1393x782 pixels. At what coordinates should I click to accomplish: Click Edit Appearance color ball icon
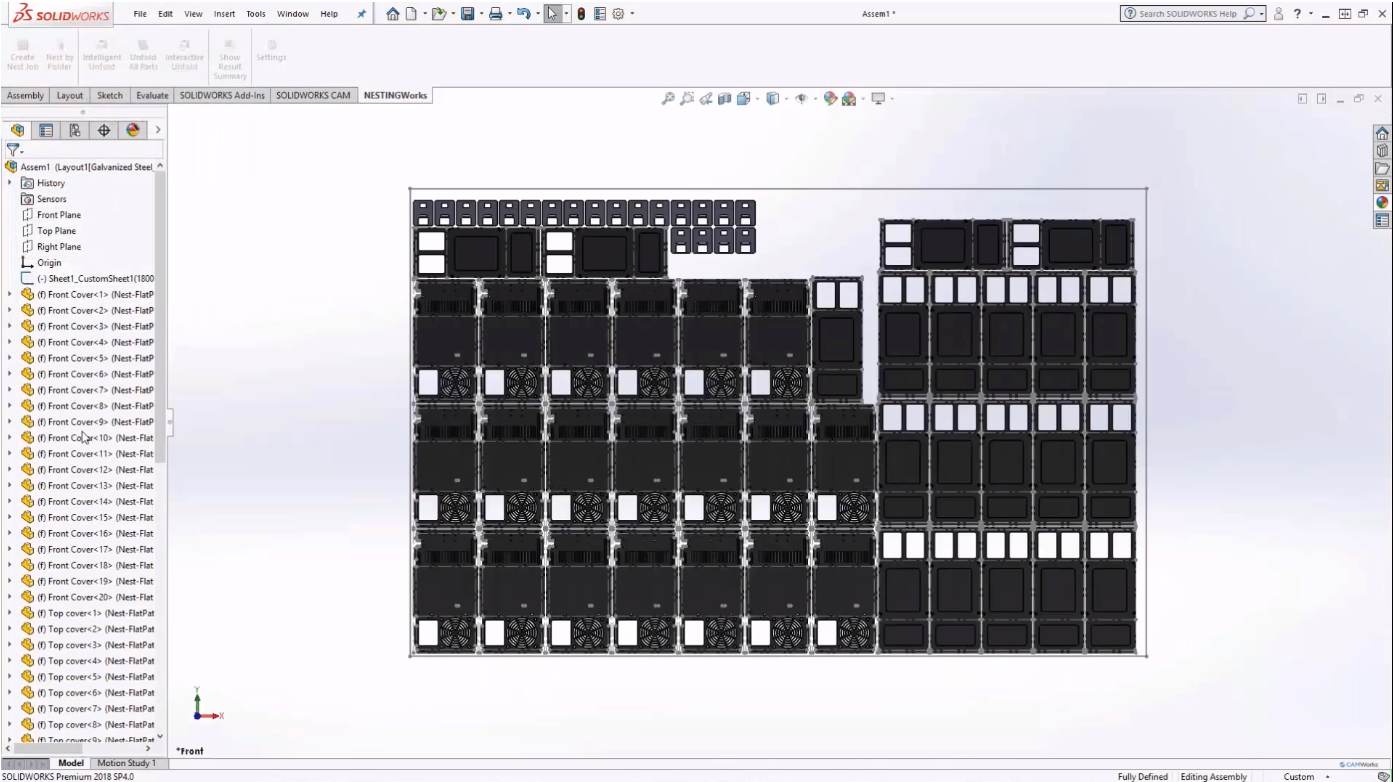830,98
